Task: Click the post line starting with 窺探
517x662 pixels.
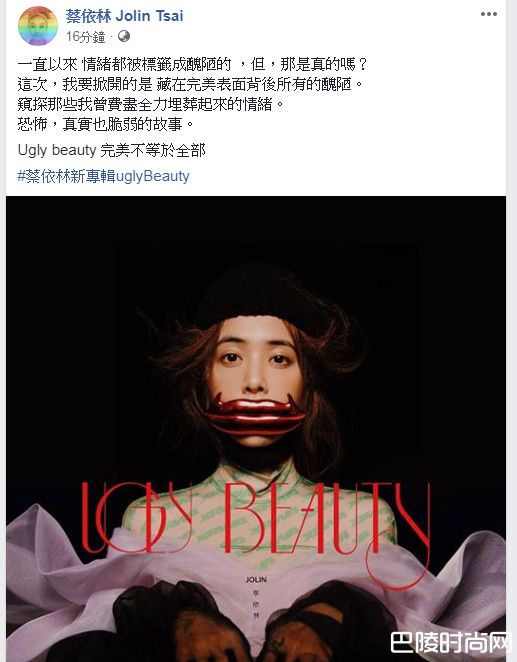Action: tap(151, 104)
